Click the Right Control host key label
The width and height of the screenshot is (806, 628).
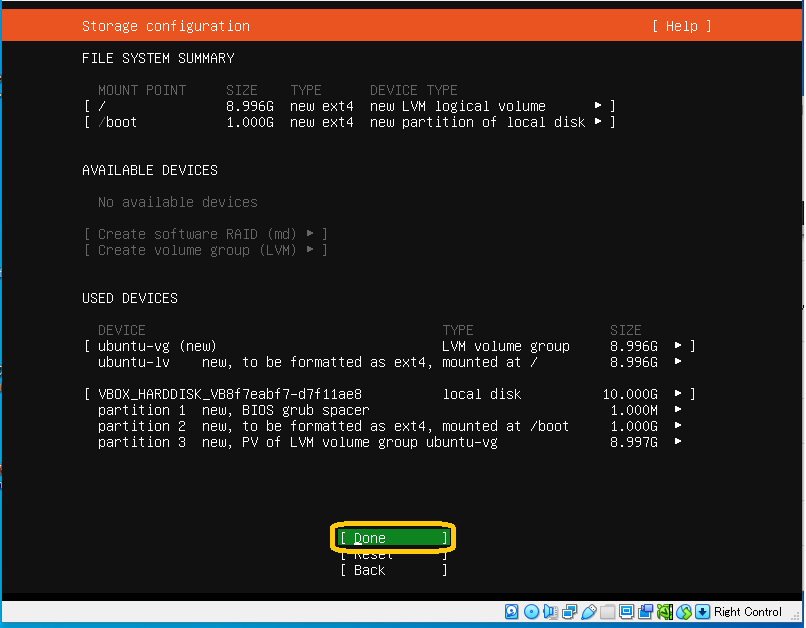pyautogui.click(x=748, y=612)
